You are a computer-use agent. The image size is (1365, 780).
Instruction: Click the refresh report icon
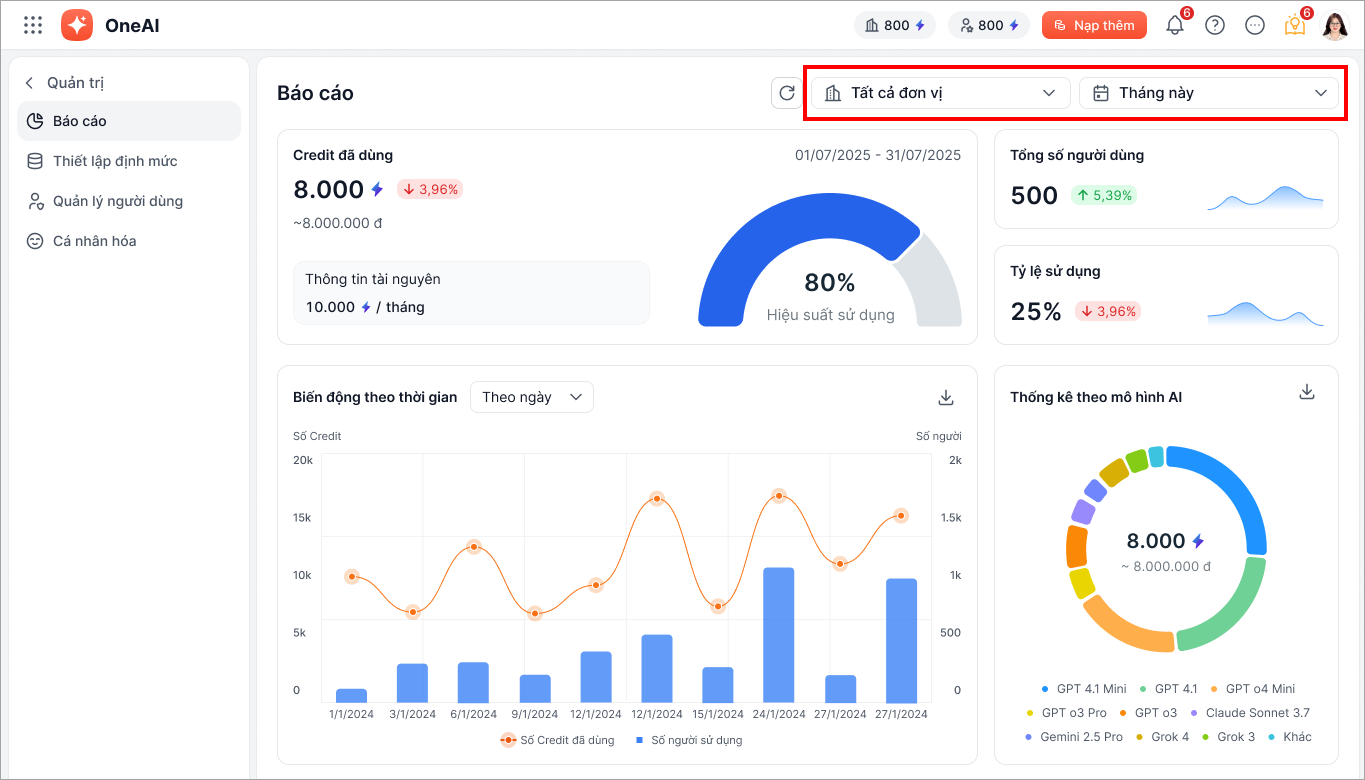click(787, 93)
